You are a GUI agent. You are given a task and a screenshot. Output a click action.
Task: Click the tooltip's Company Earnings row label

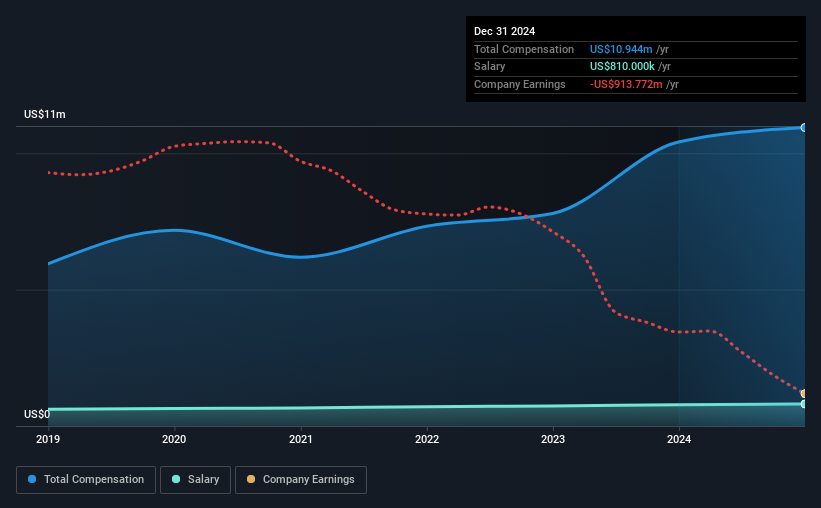(519, 84)
